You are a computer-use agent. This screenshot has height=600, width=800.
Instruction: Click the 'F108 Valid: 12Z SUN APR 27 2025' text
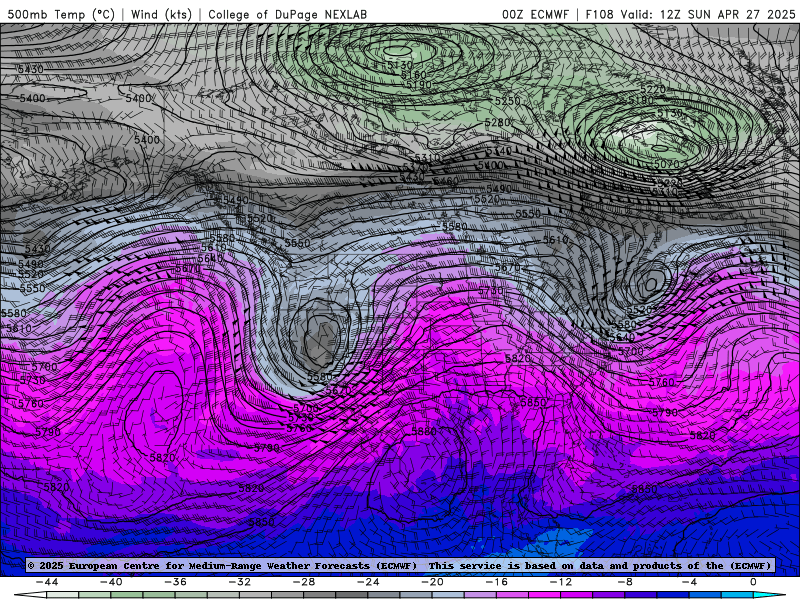tap(690, 14)
